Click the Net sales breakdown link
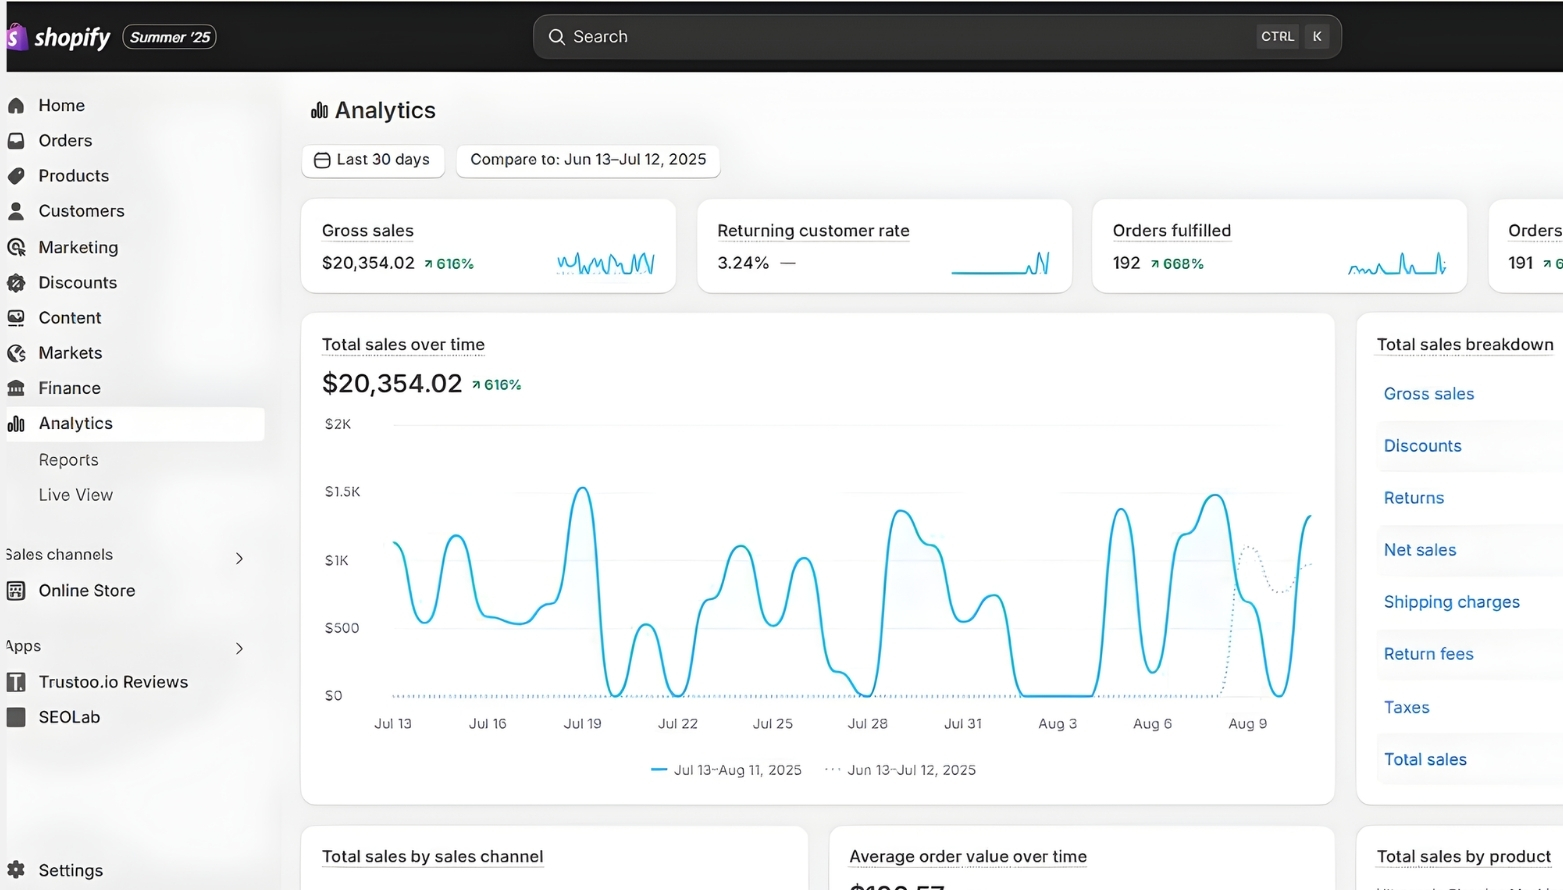 click(x=1419, y=550)
